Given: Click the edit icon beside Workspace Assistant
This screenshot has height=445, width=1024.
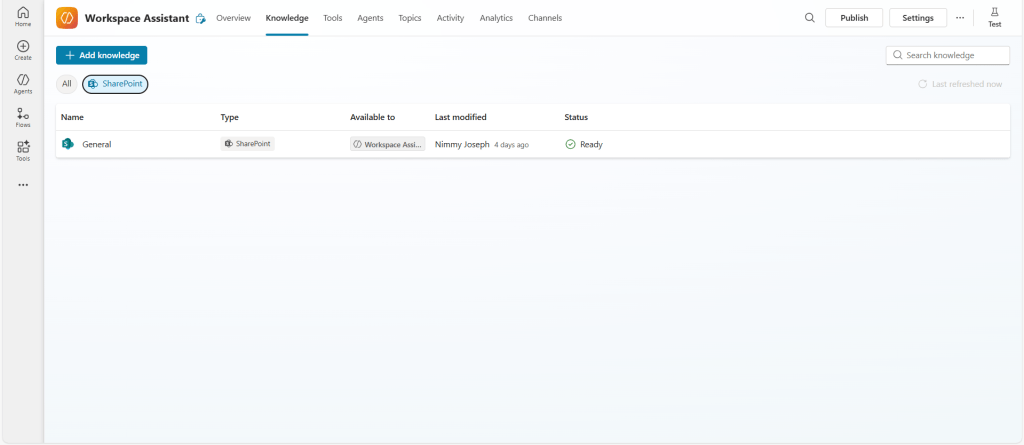Looking at the screenshot, I should pyautogui.click(x=200, y=18).
